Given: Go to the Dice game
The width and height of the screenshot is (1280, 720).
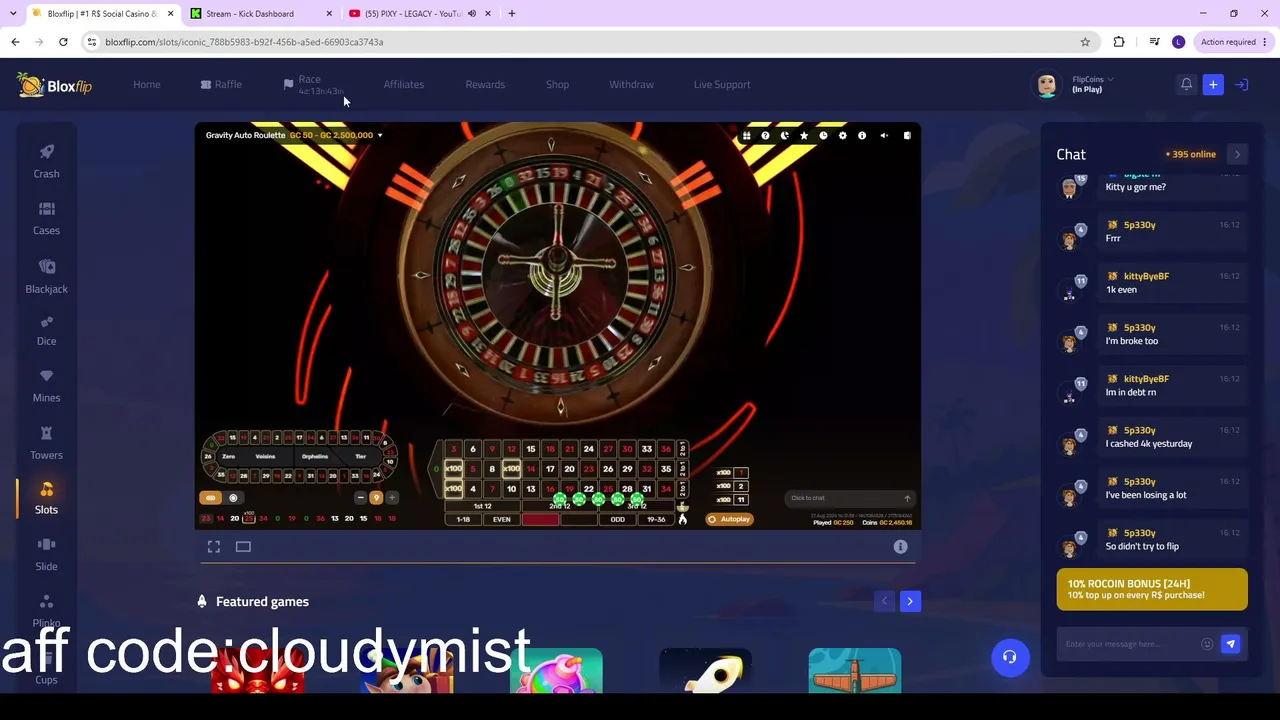Looking at the screenshot, I should (46, 330).
